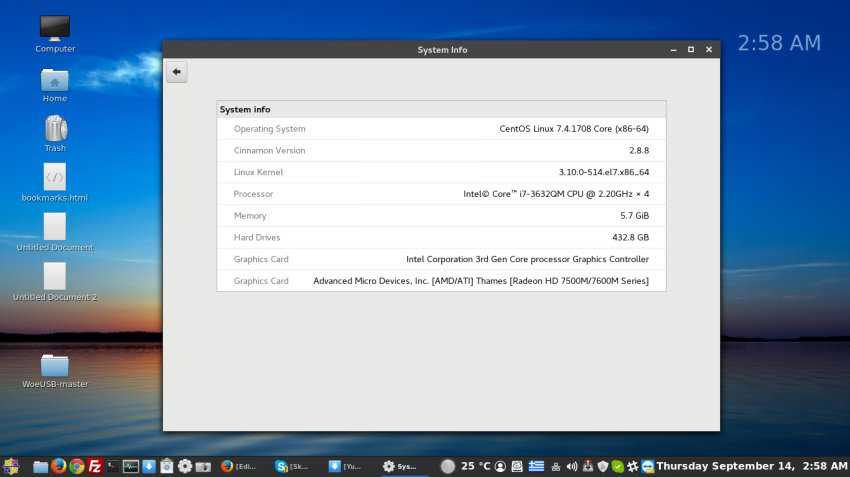Open the sound volume applet
This screenshot has height=477, width=850.
(x=572, y=466)
